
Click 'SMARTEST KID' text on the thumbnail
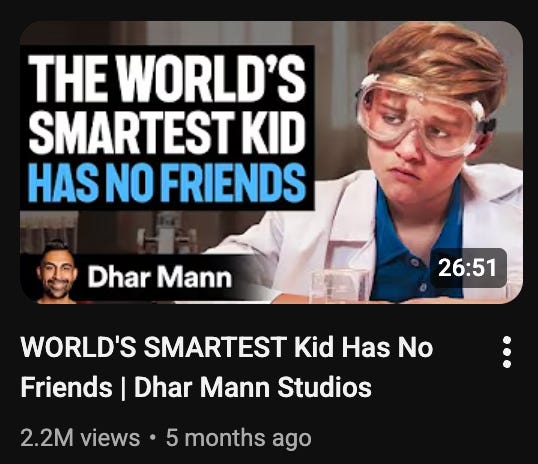coord(167,131)
